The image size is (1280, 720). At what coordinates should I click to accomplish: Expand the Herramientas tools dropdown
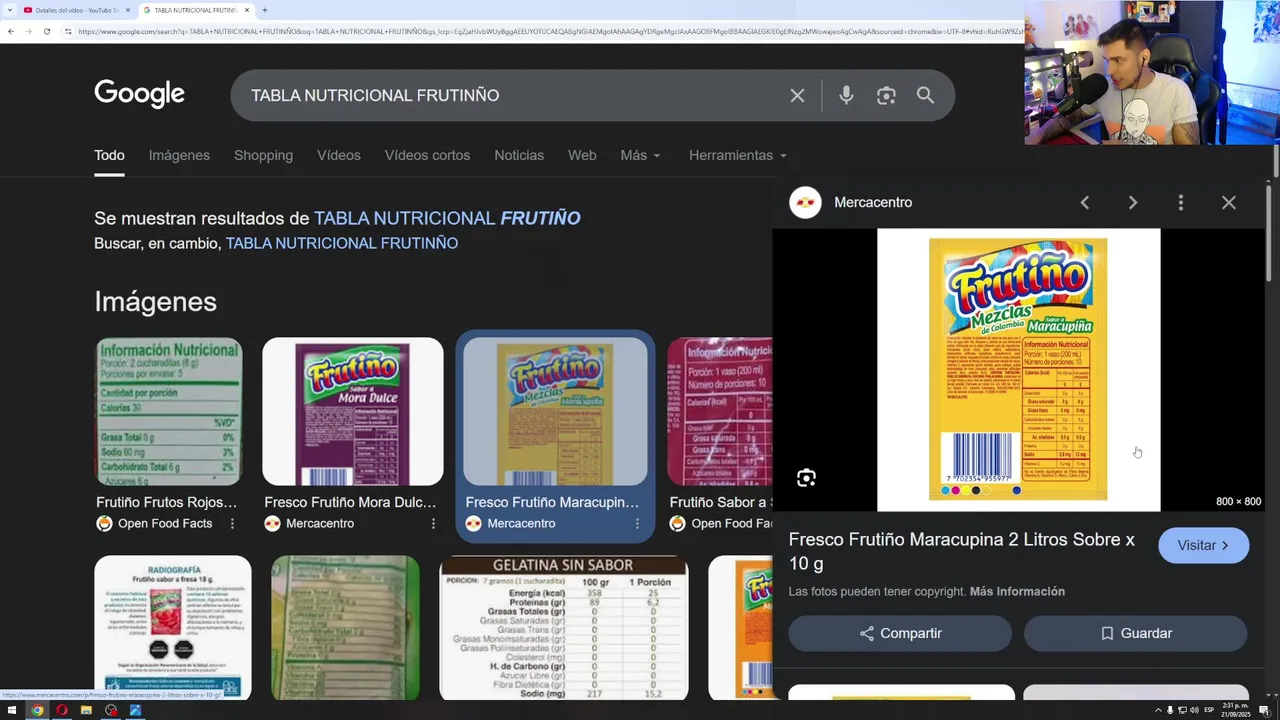click(738, 155)
